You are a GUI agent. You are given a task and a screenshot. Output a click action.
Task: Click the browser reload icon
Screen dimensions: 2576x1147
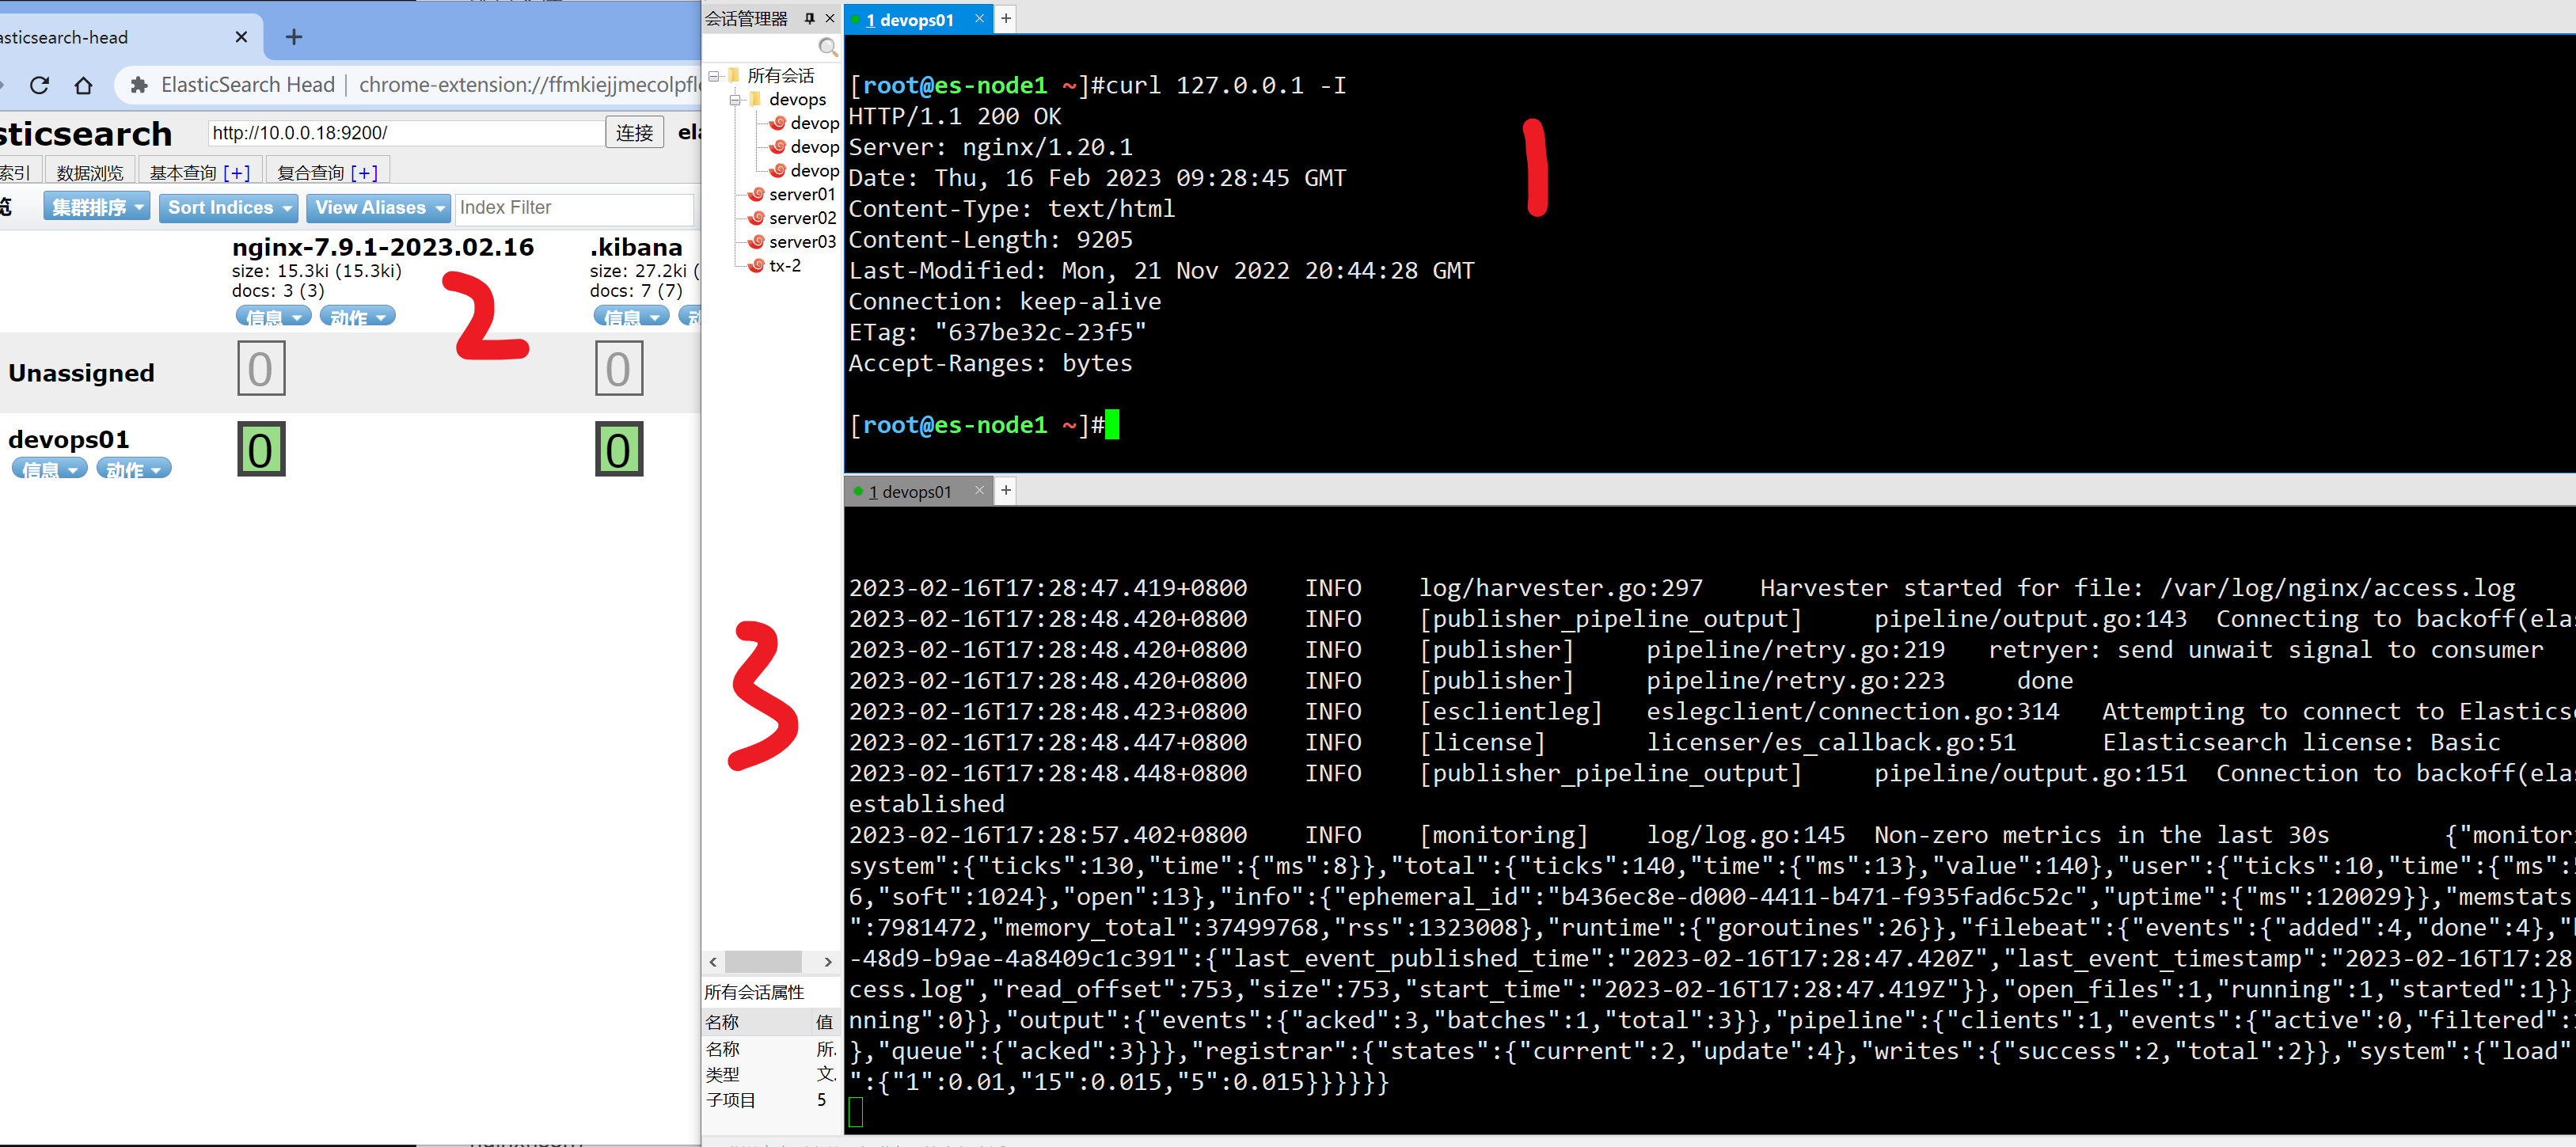(40, 86)
